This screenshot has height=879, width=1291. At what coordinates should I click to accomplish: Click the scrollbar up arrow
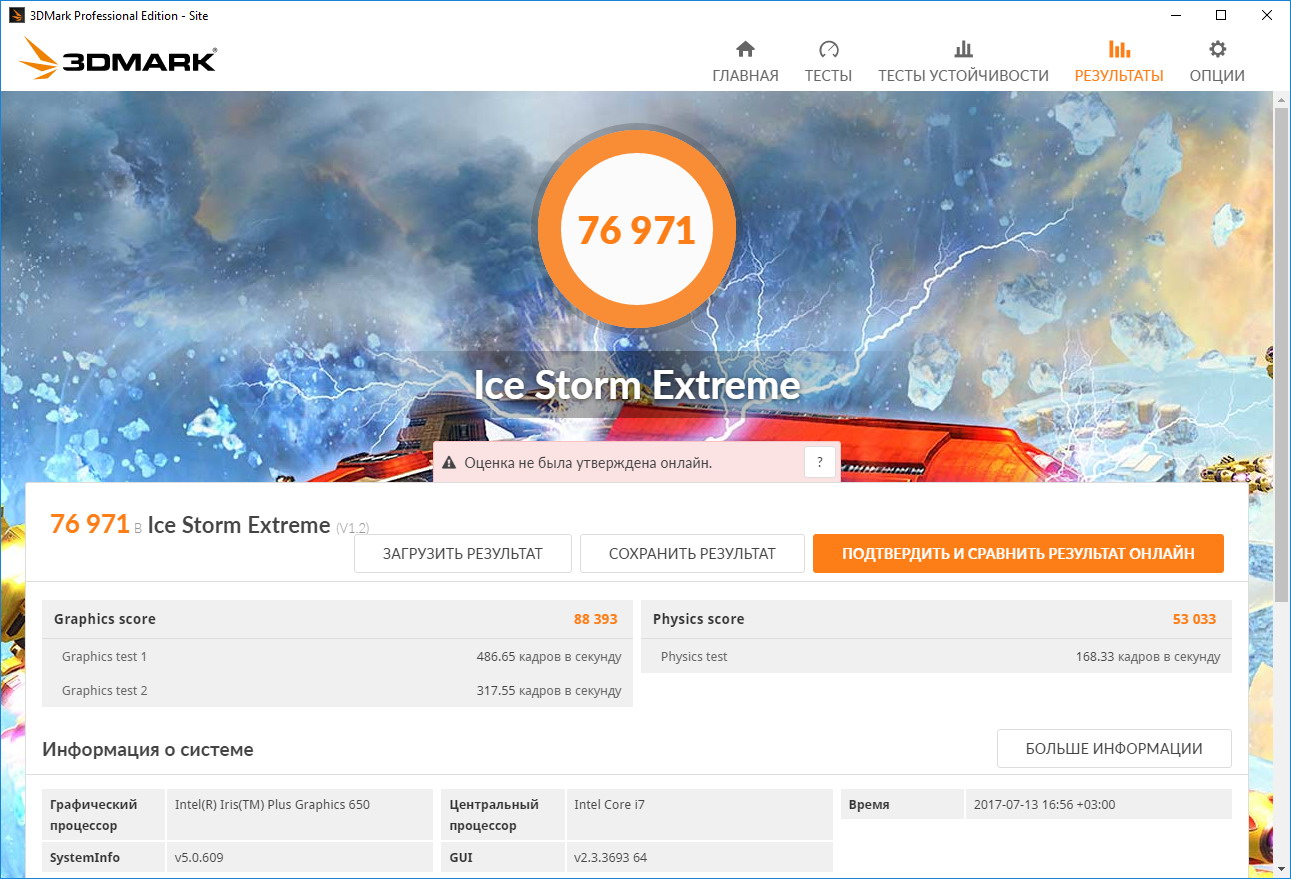point(1281,100)
